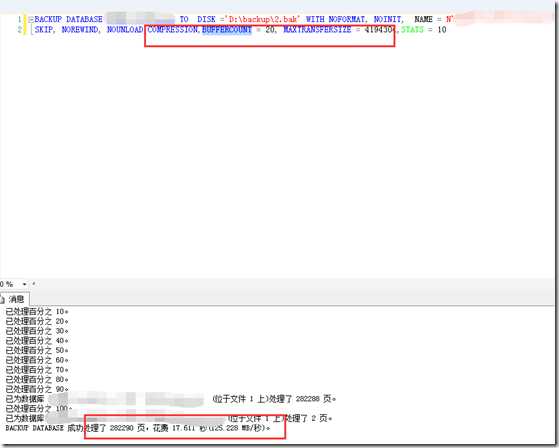Open the editor zoom percentage dropdown
The image size is (559, 448).
[x=24, y=284]
